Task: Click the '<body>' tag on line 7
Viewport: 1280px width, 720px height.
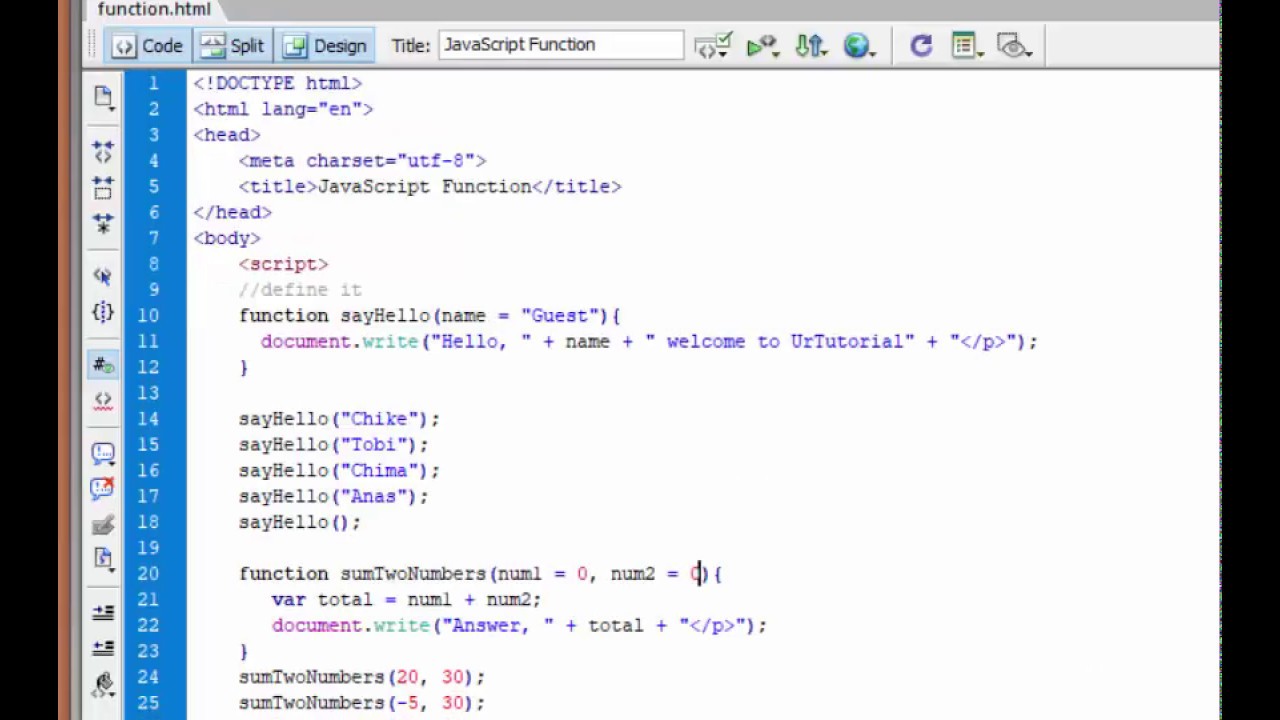Action: click(x=227, y=238)
